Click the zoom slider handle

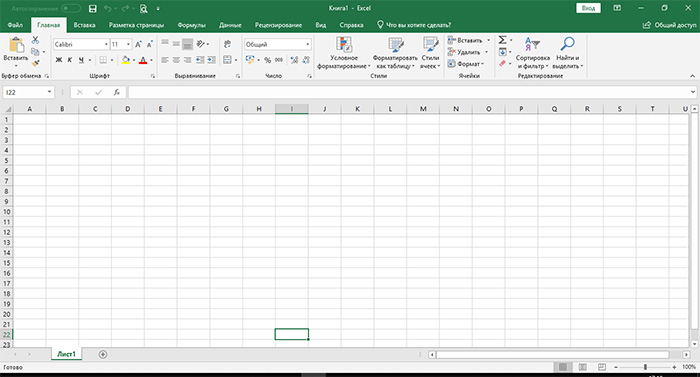645,367
